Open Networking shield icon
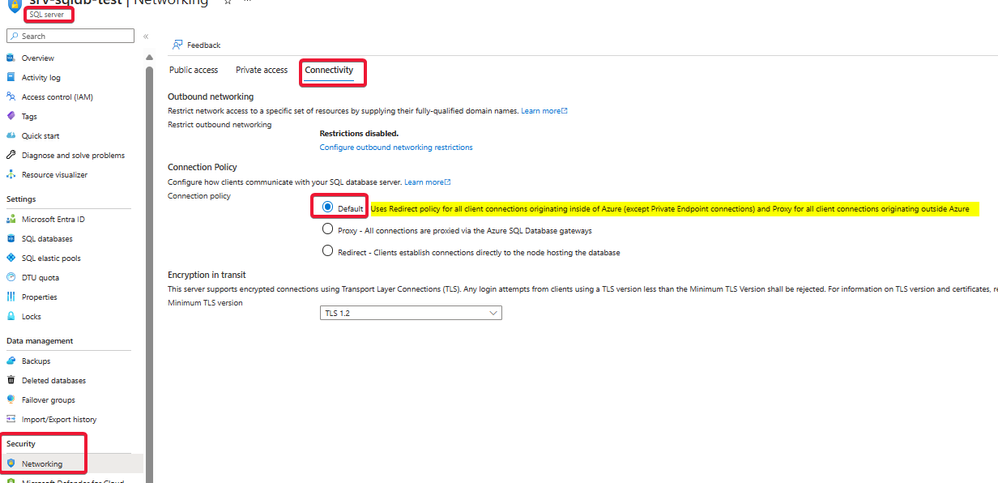Viewport: 998px width, 483px height. [x=10, y=463]
